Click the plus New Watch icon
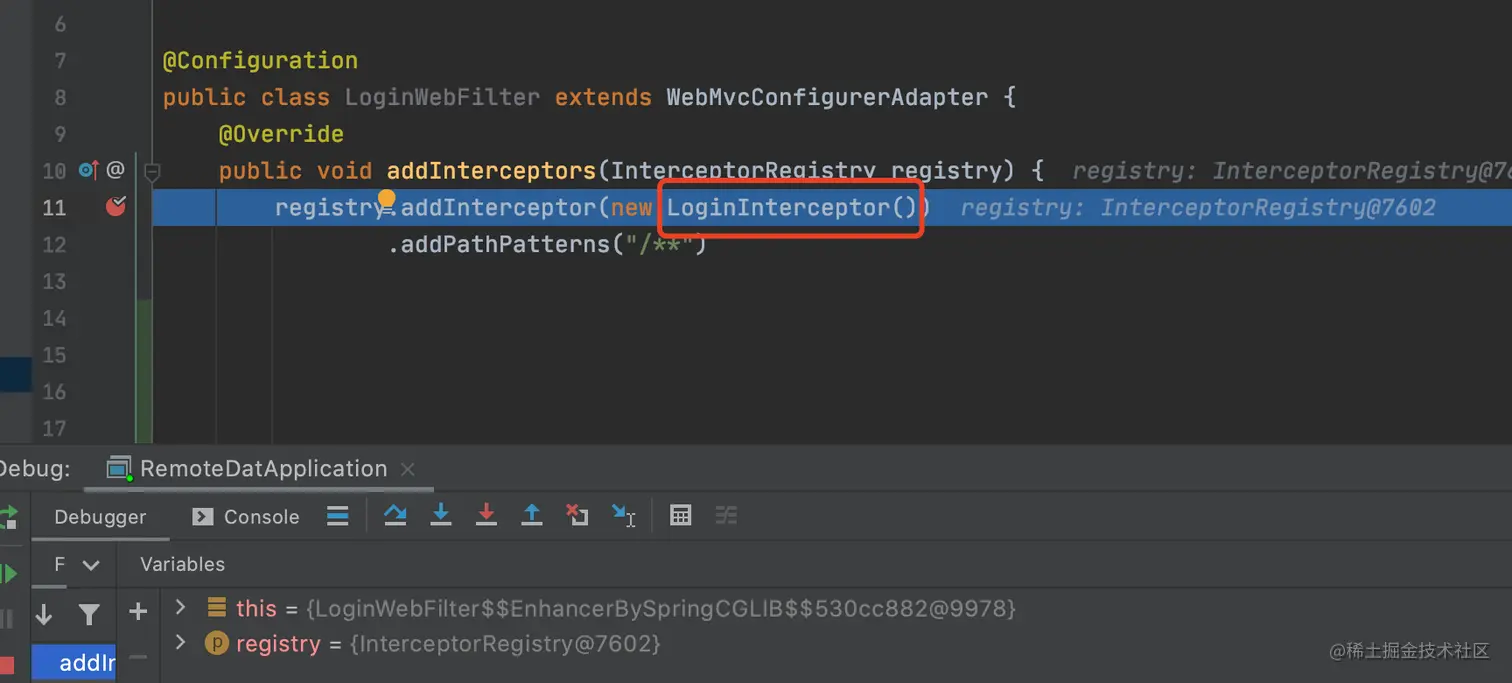This screenshot has height=683, width=1512. click(x=138, y=611)
